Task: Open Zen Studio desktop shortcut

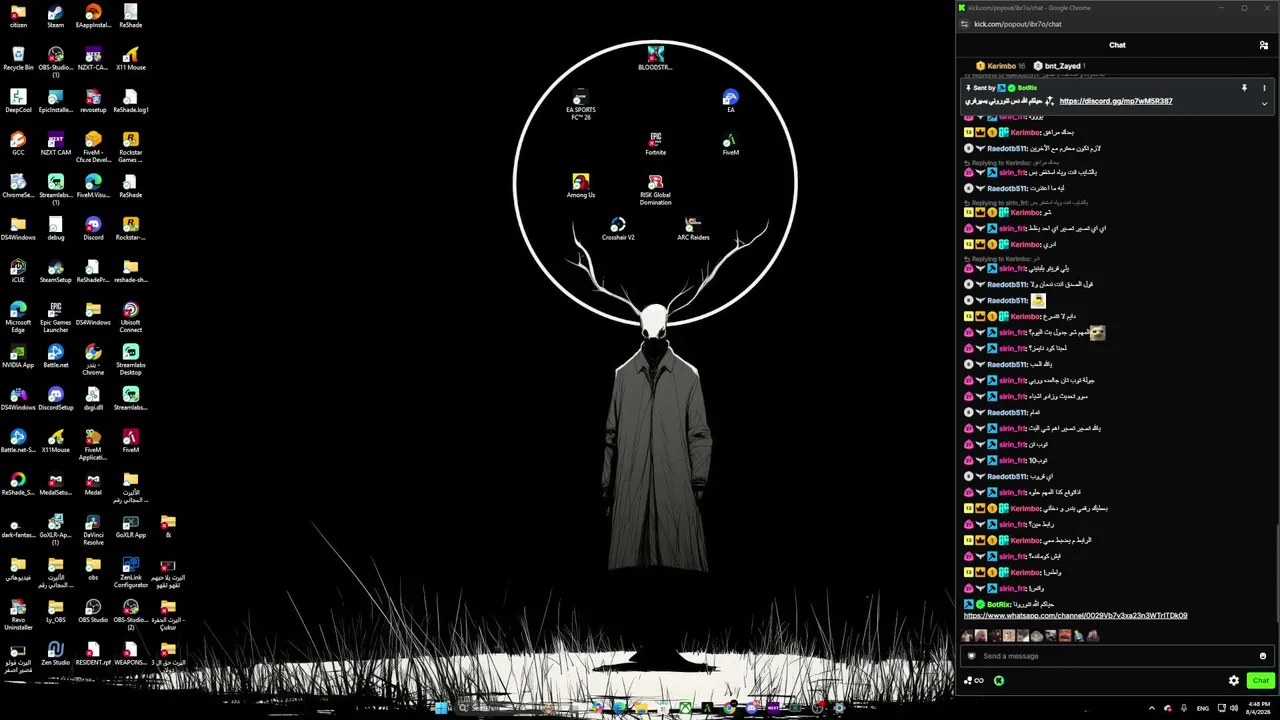Action: point(55,654)
